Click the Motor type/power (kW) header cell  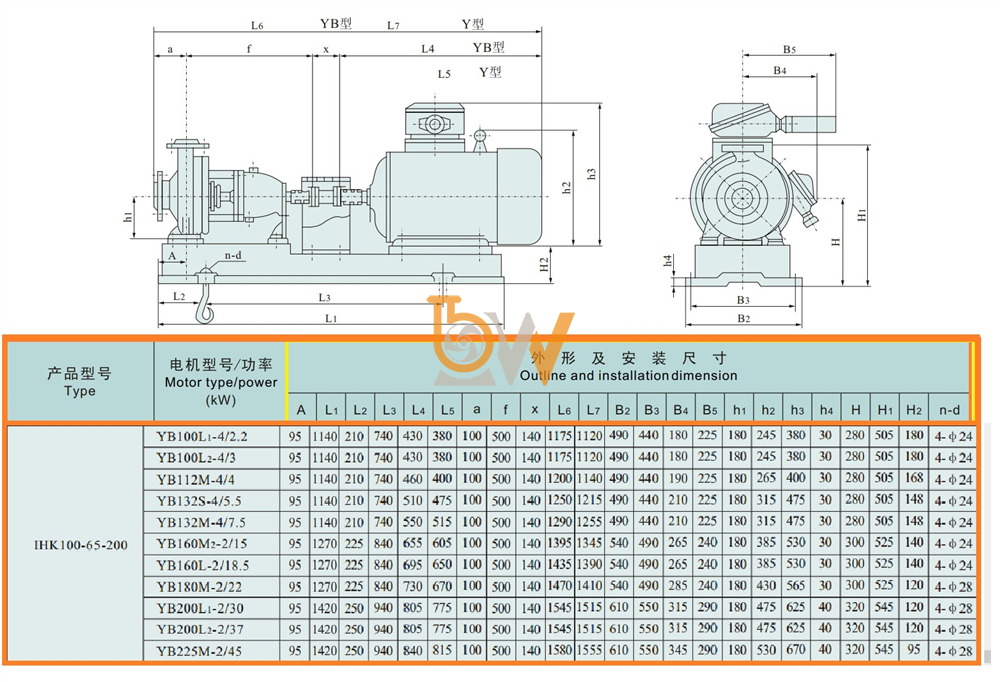pos(221,382)
